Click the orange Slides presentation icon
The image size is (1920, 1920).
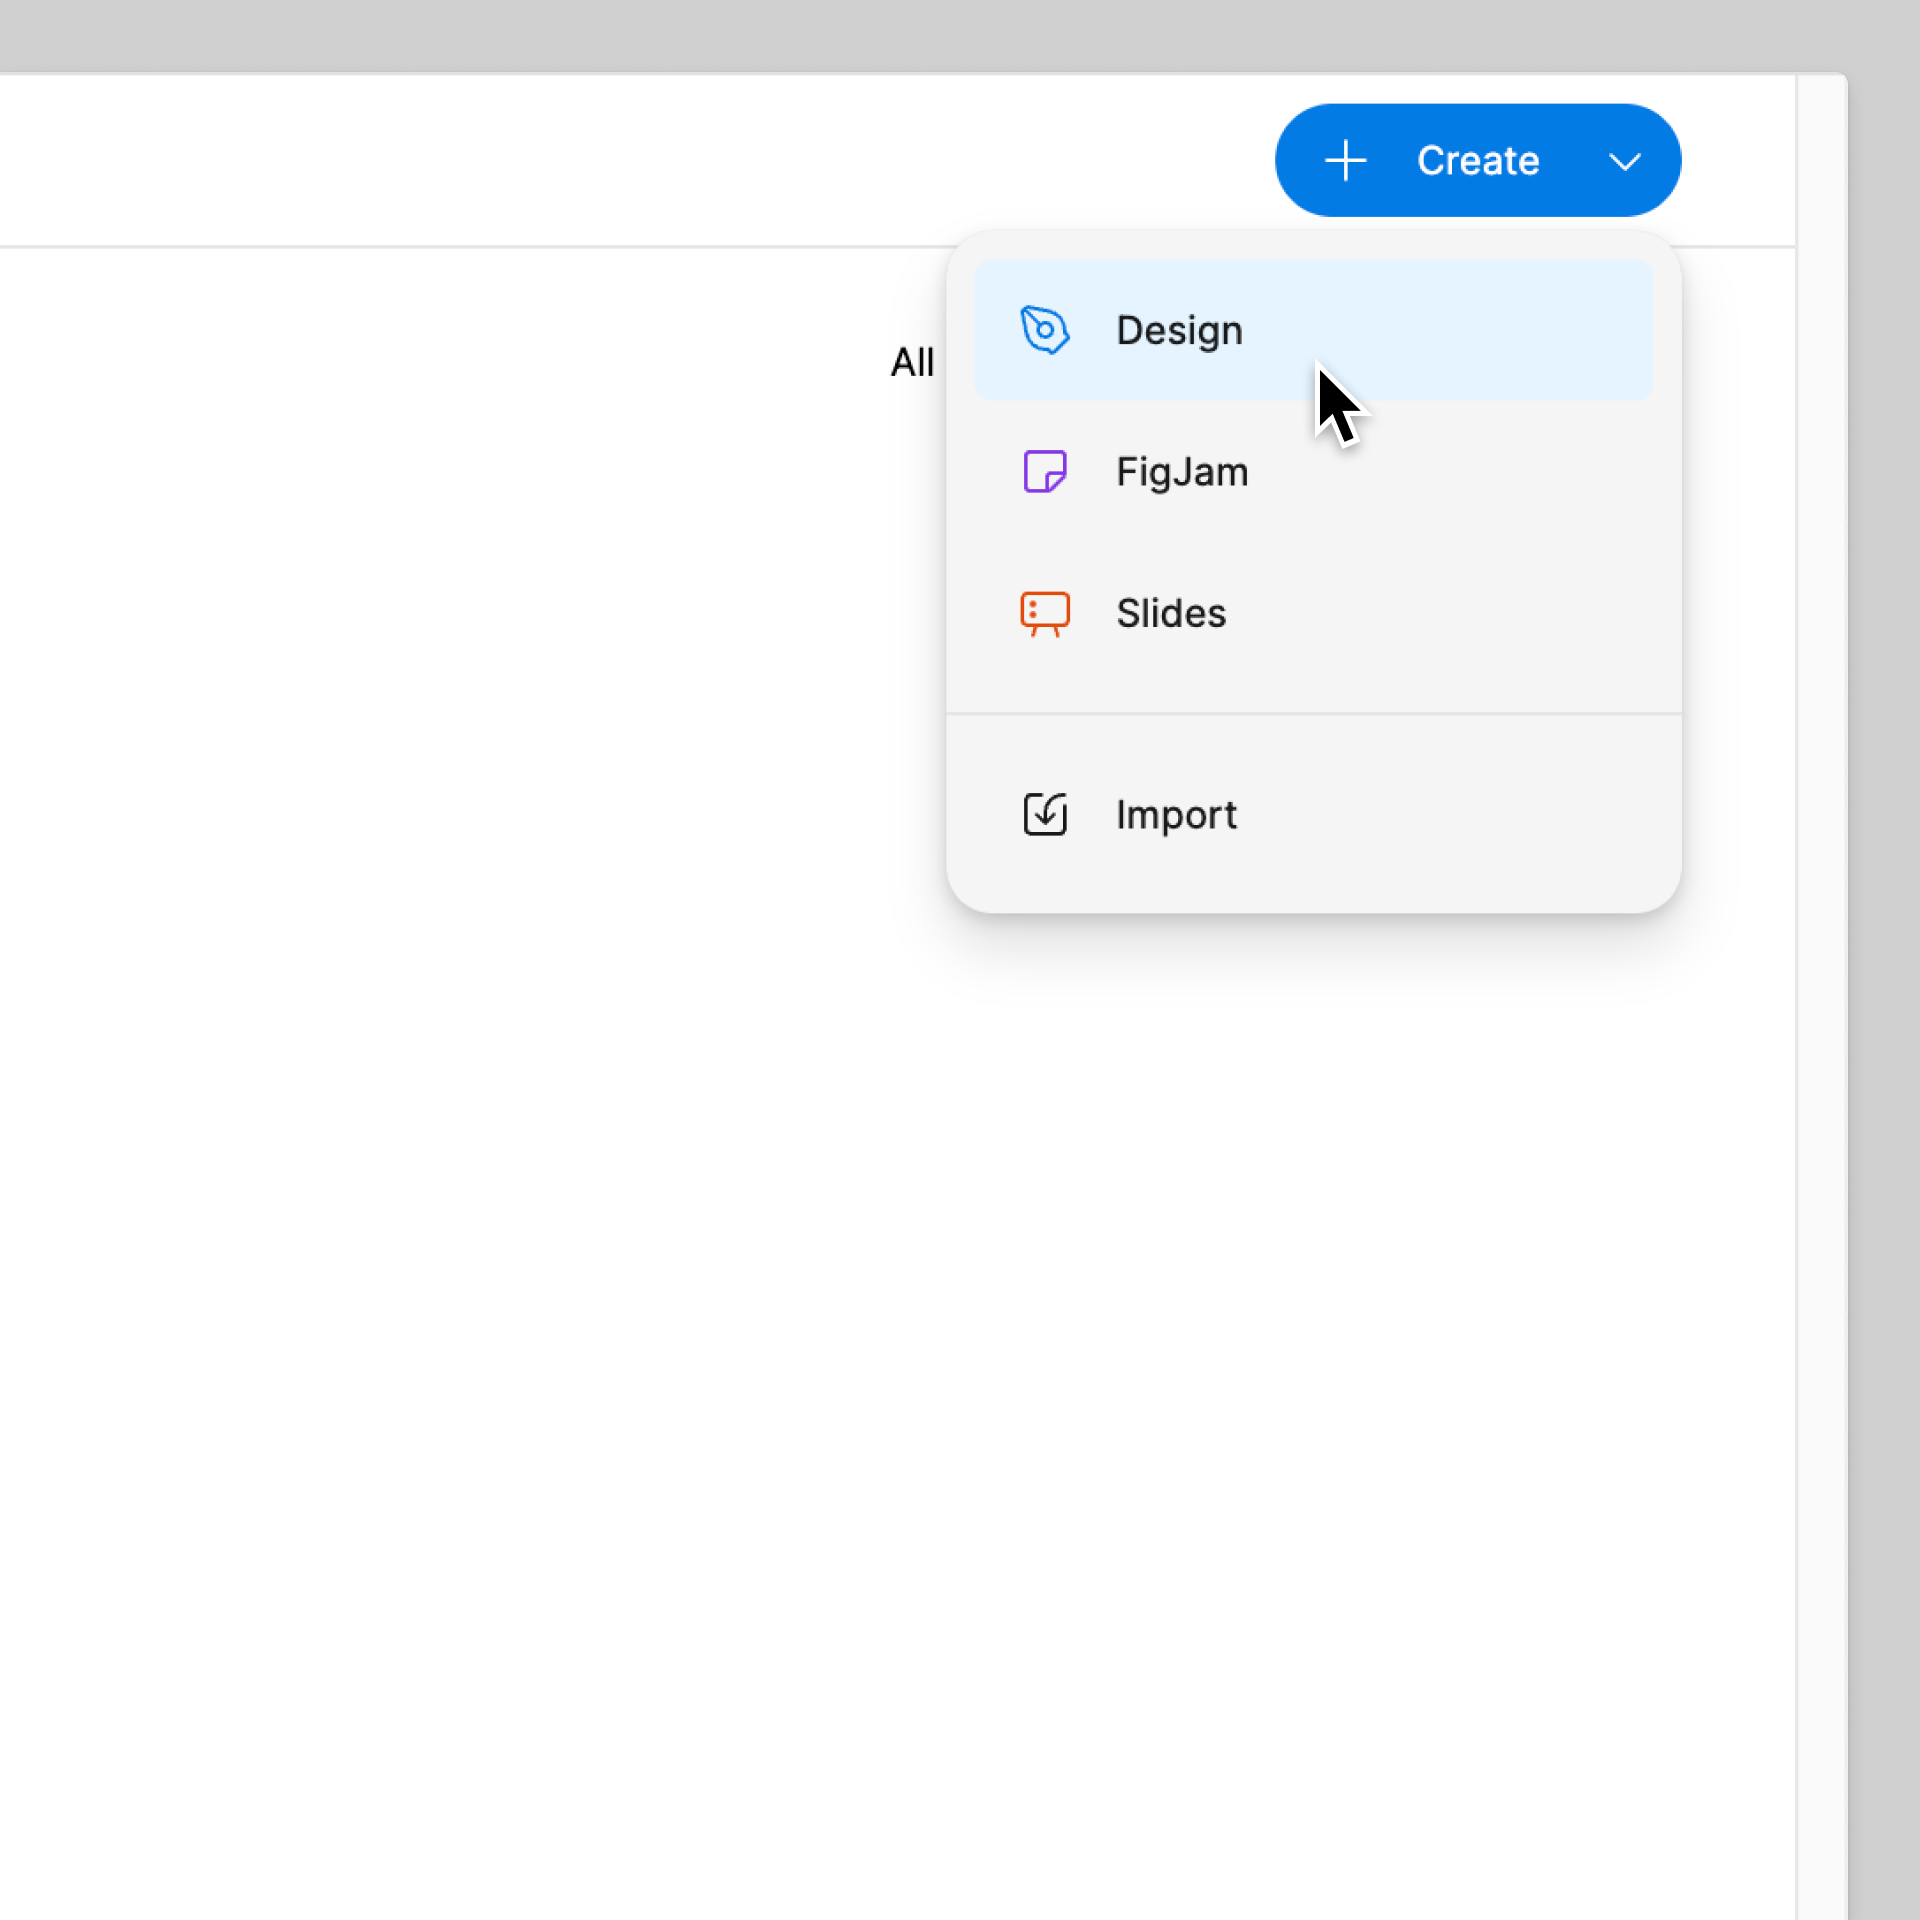[1044, 613]
